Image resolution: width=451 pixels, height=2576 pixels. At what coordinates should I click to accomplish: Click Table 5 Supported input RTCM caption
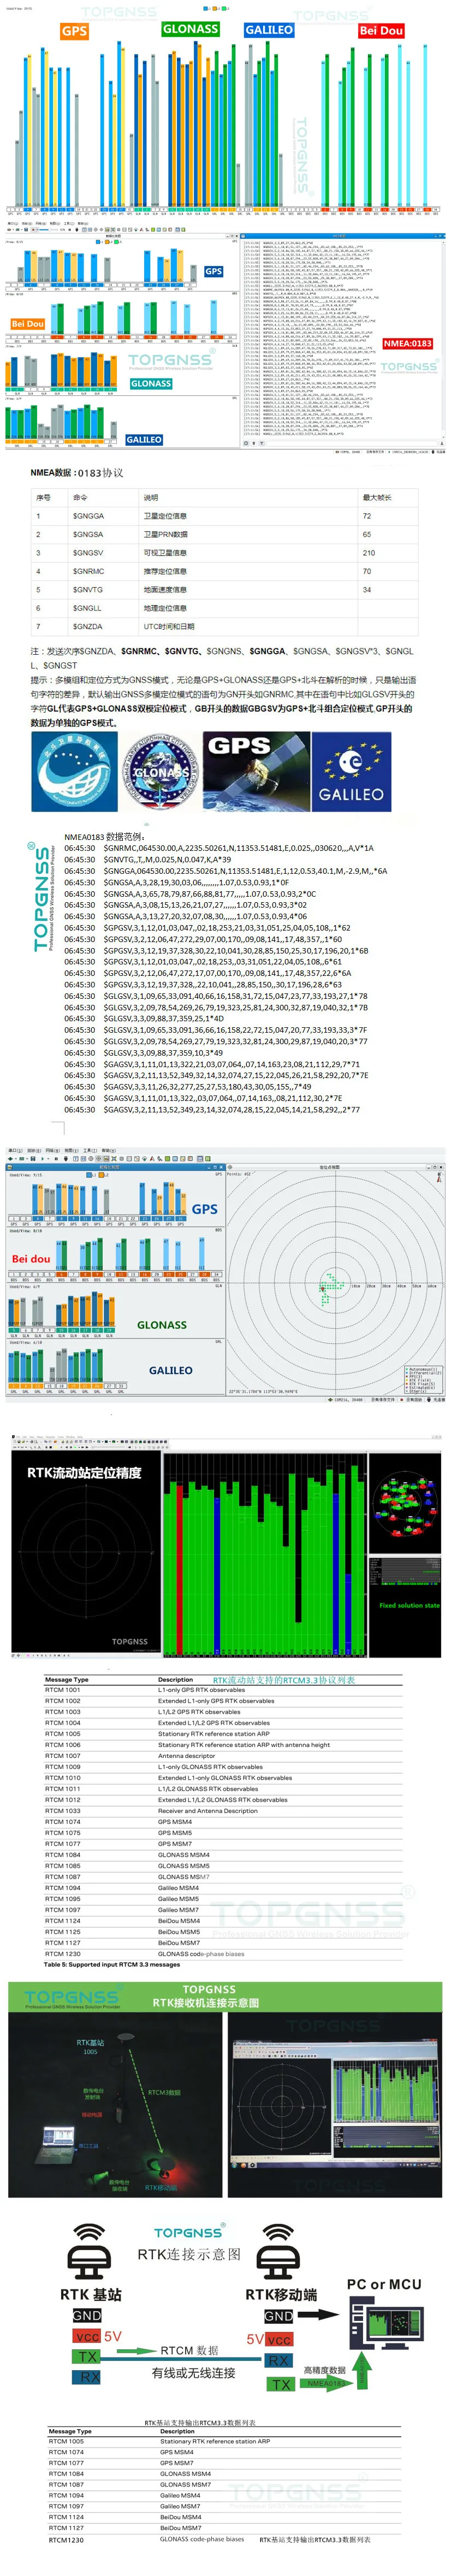(112, 1965)
